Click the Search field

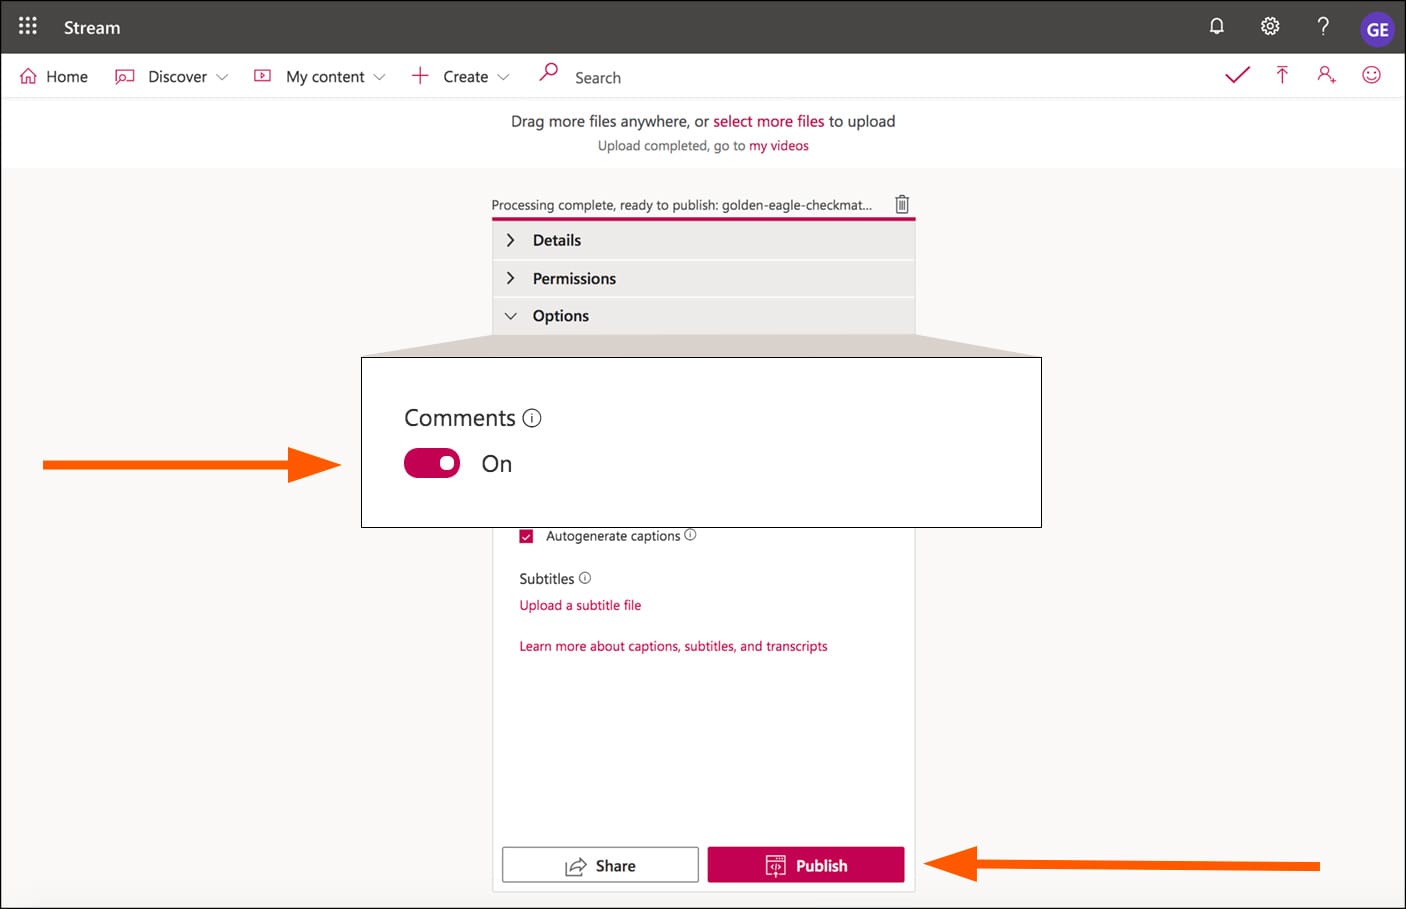click(597, 78)
